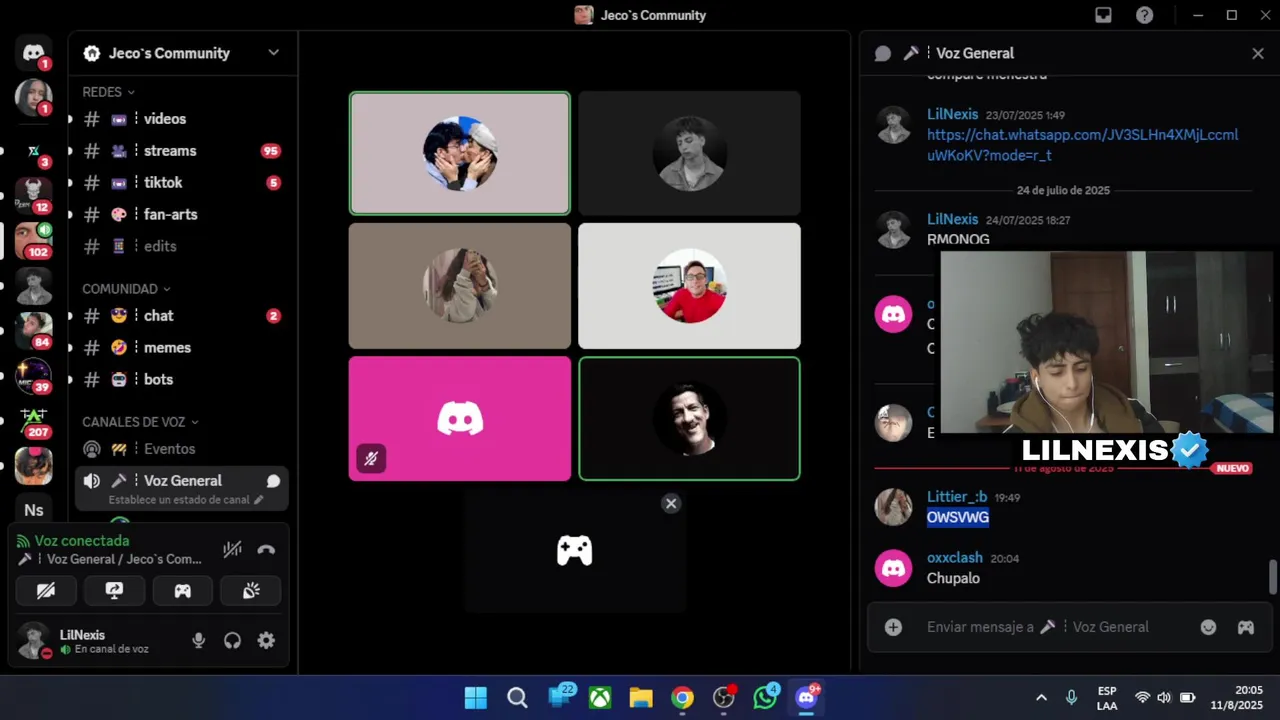This screenshot has width=1280, height=720.
Task: Open Windows Start menu
Action: tap(476, 697)
